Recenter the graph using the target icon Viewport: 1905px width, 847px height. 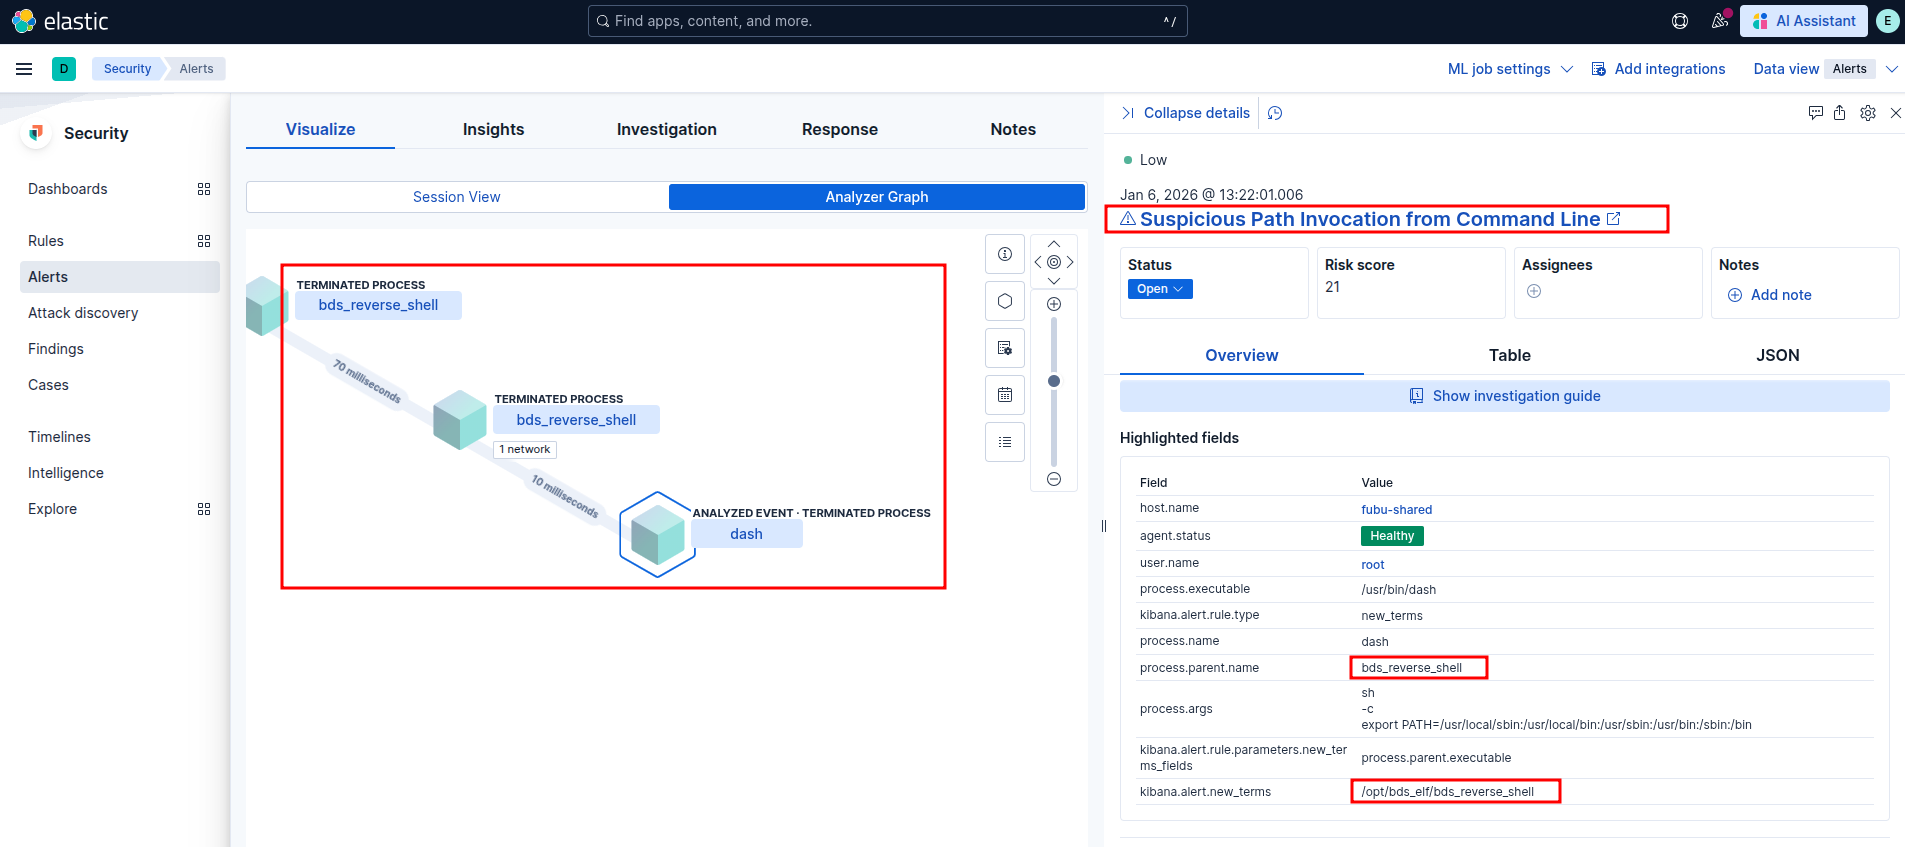click(1053, 262)
